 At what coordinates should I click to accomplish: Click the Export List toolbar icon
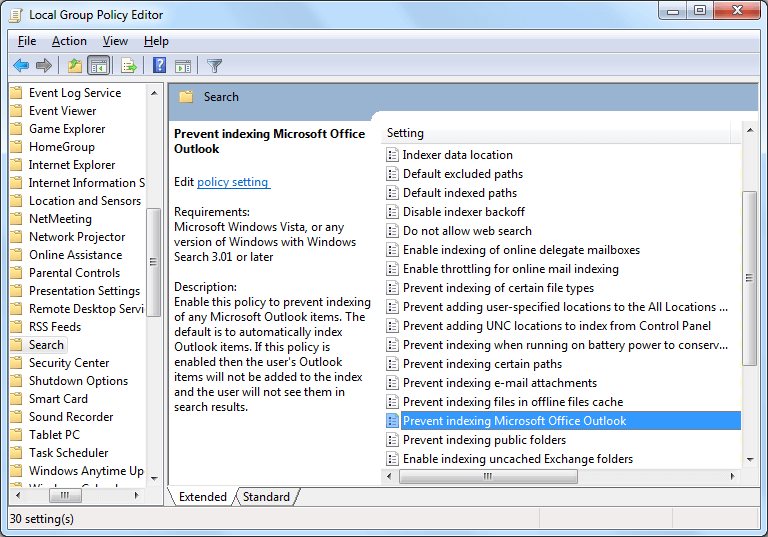[129, 65]
